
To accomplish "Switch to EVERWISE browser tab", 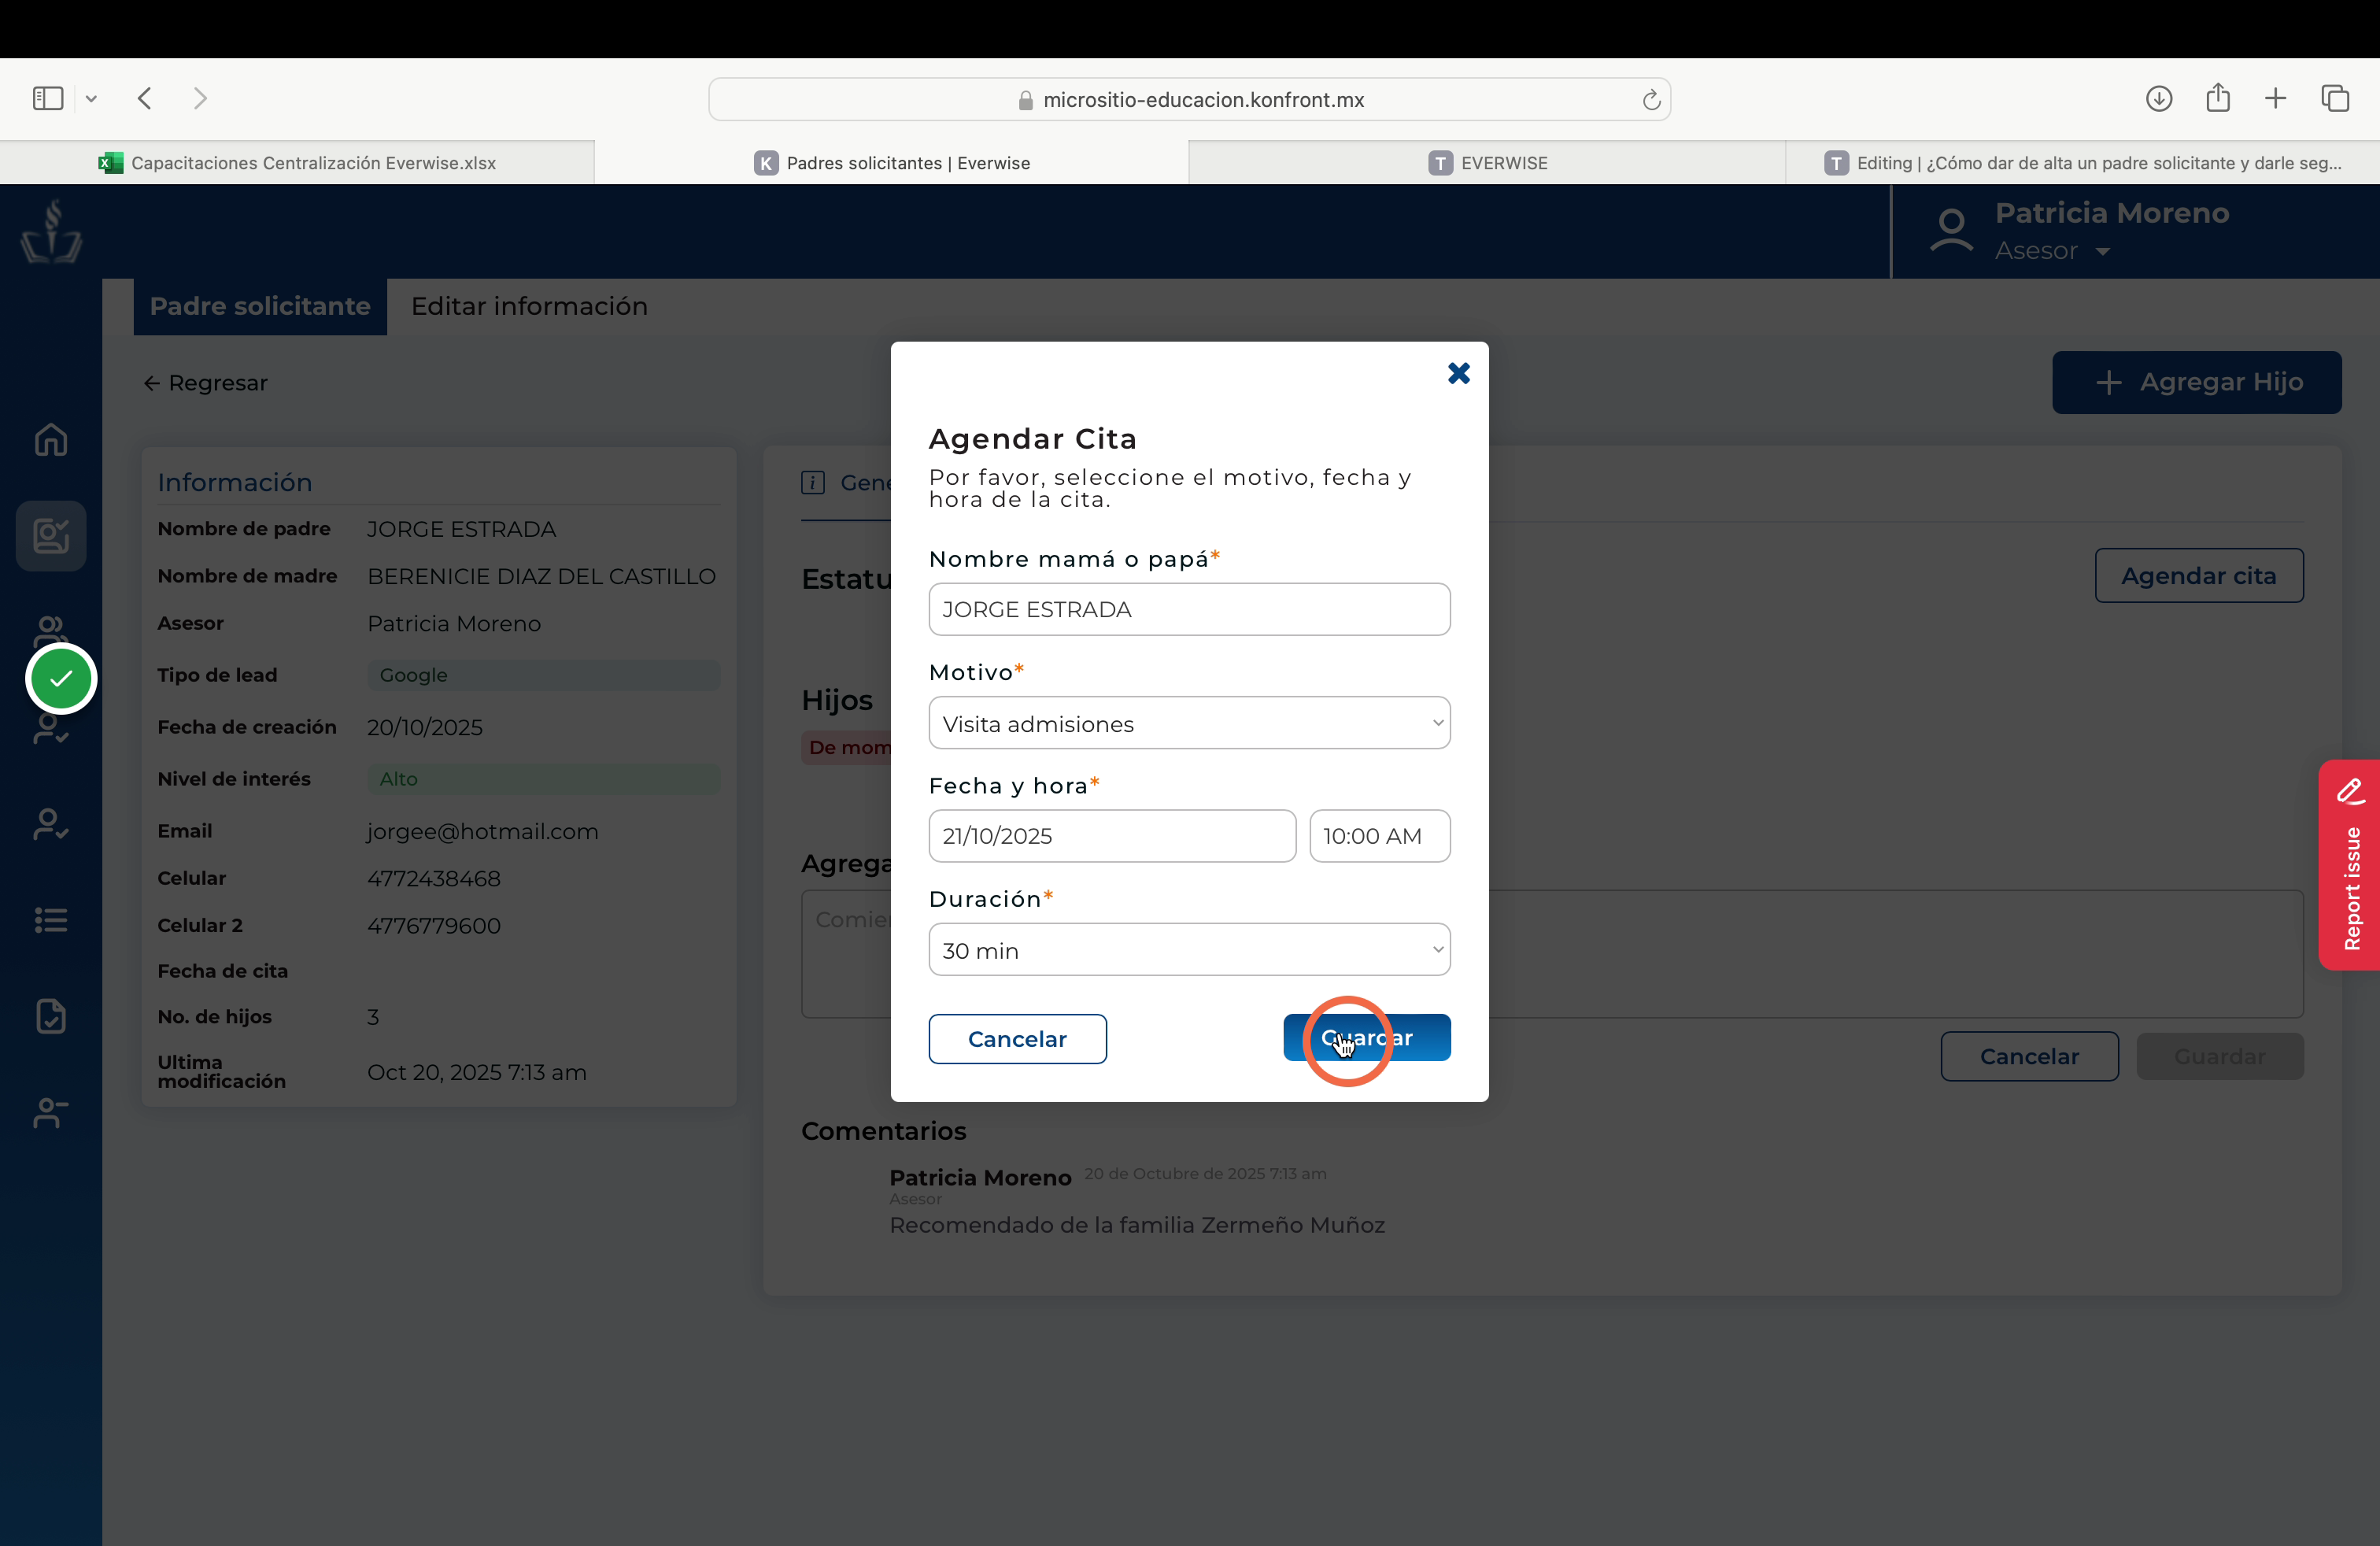I will coord(1487,163).
